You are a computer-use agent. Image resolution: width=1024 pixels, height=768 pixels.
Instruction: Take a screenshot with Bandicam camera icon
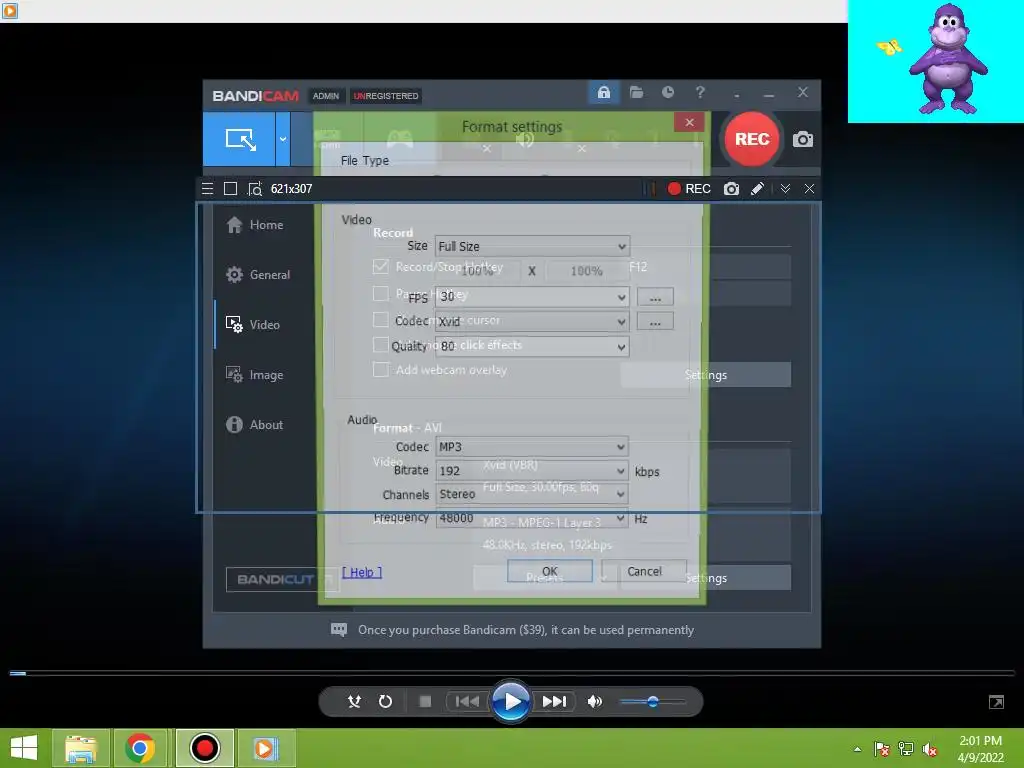point(803,139)
